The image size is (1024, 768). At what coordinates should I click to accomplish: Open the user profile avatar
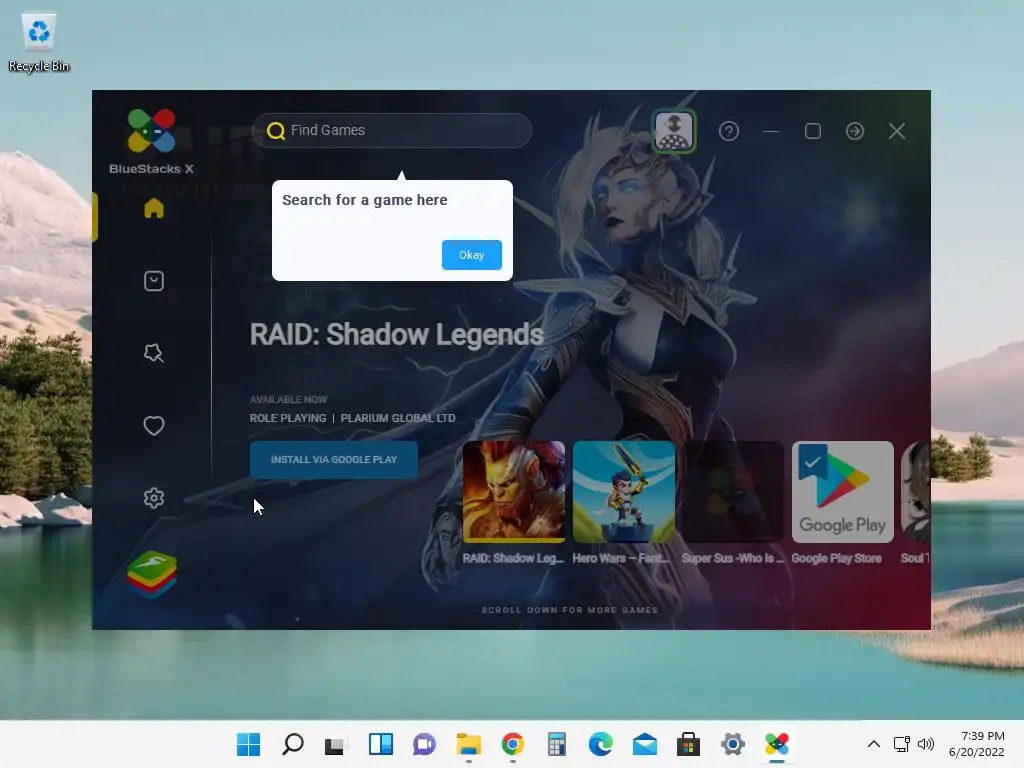[674, 131]
